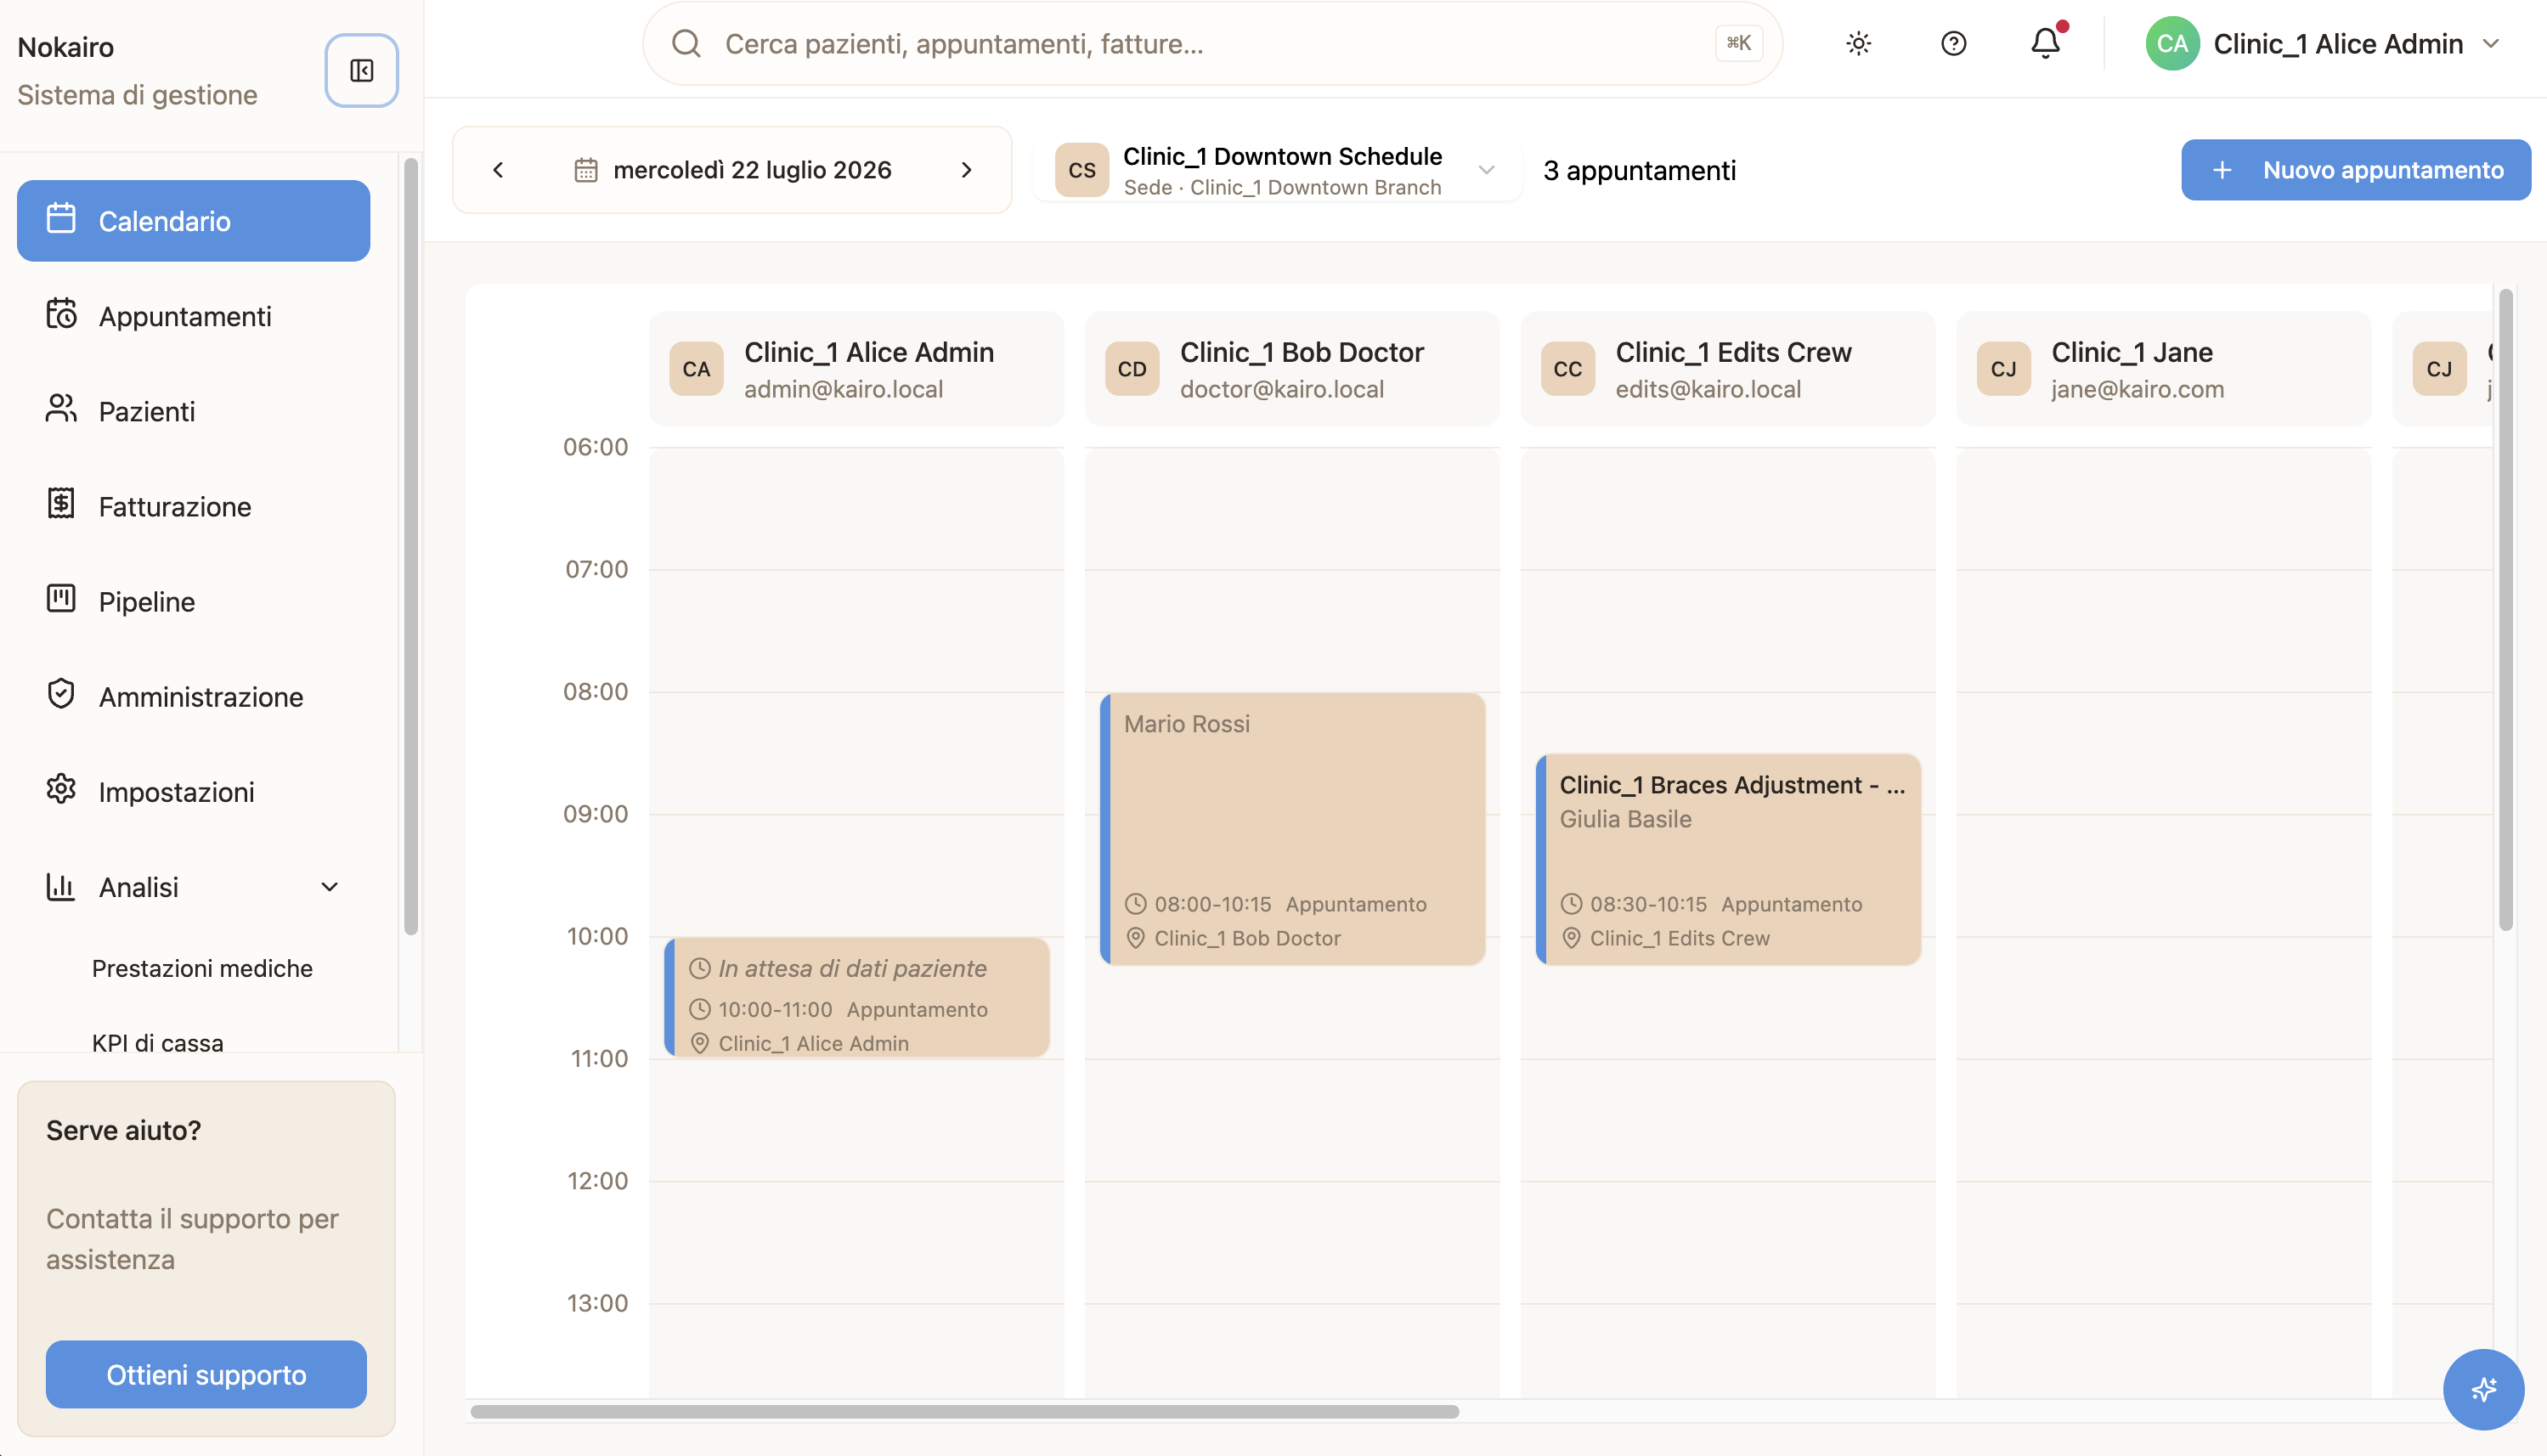
Task: Click the schedule selector chevron arrow
Action: tap(1487, 170)
